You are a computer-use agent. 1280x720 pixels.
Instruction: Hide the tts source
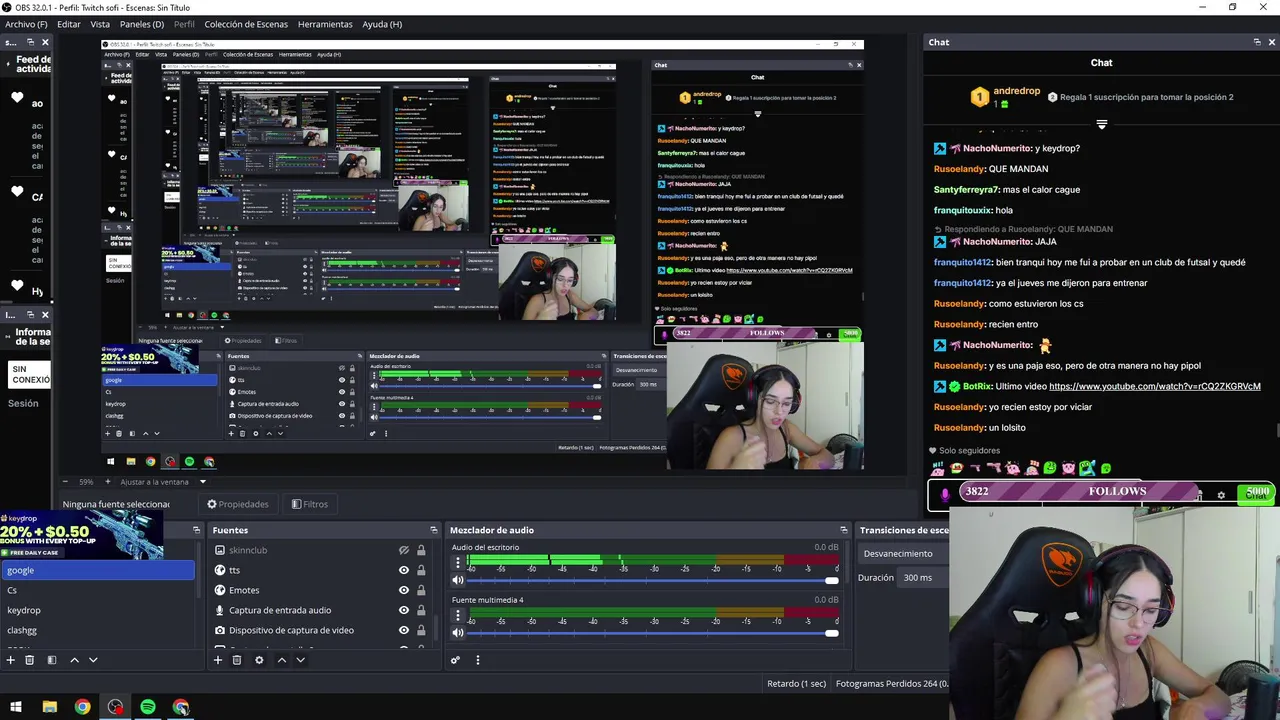pos(404,570)
